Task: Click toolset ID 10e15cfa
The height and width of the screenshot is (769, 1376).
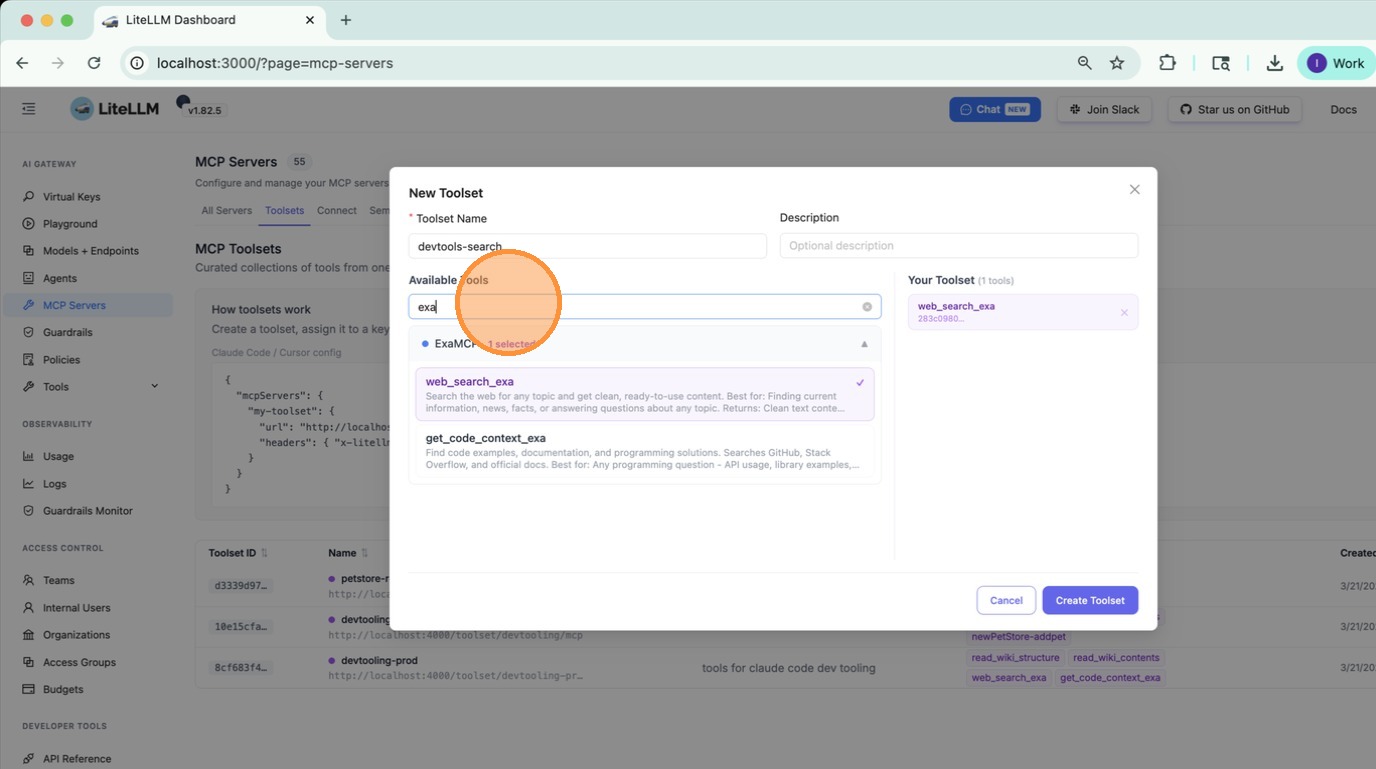Action: 241,626
